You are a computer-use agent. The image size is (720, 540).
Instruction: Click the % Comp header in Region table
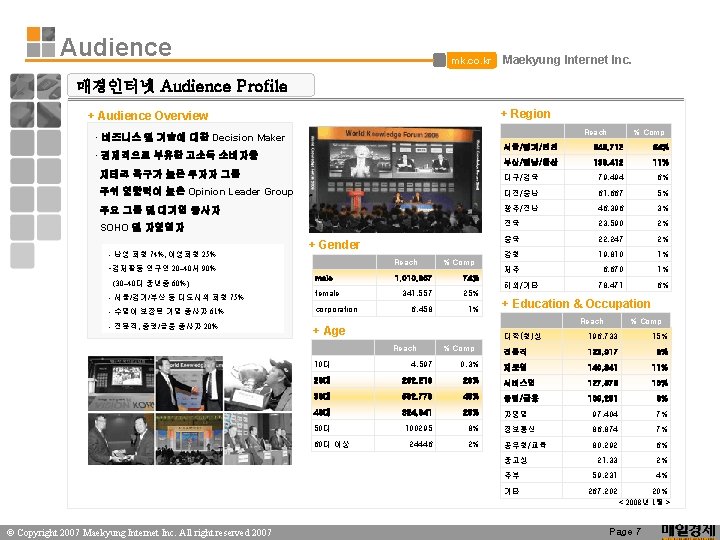649,132
